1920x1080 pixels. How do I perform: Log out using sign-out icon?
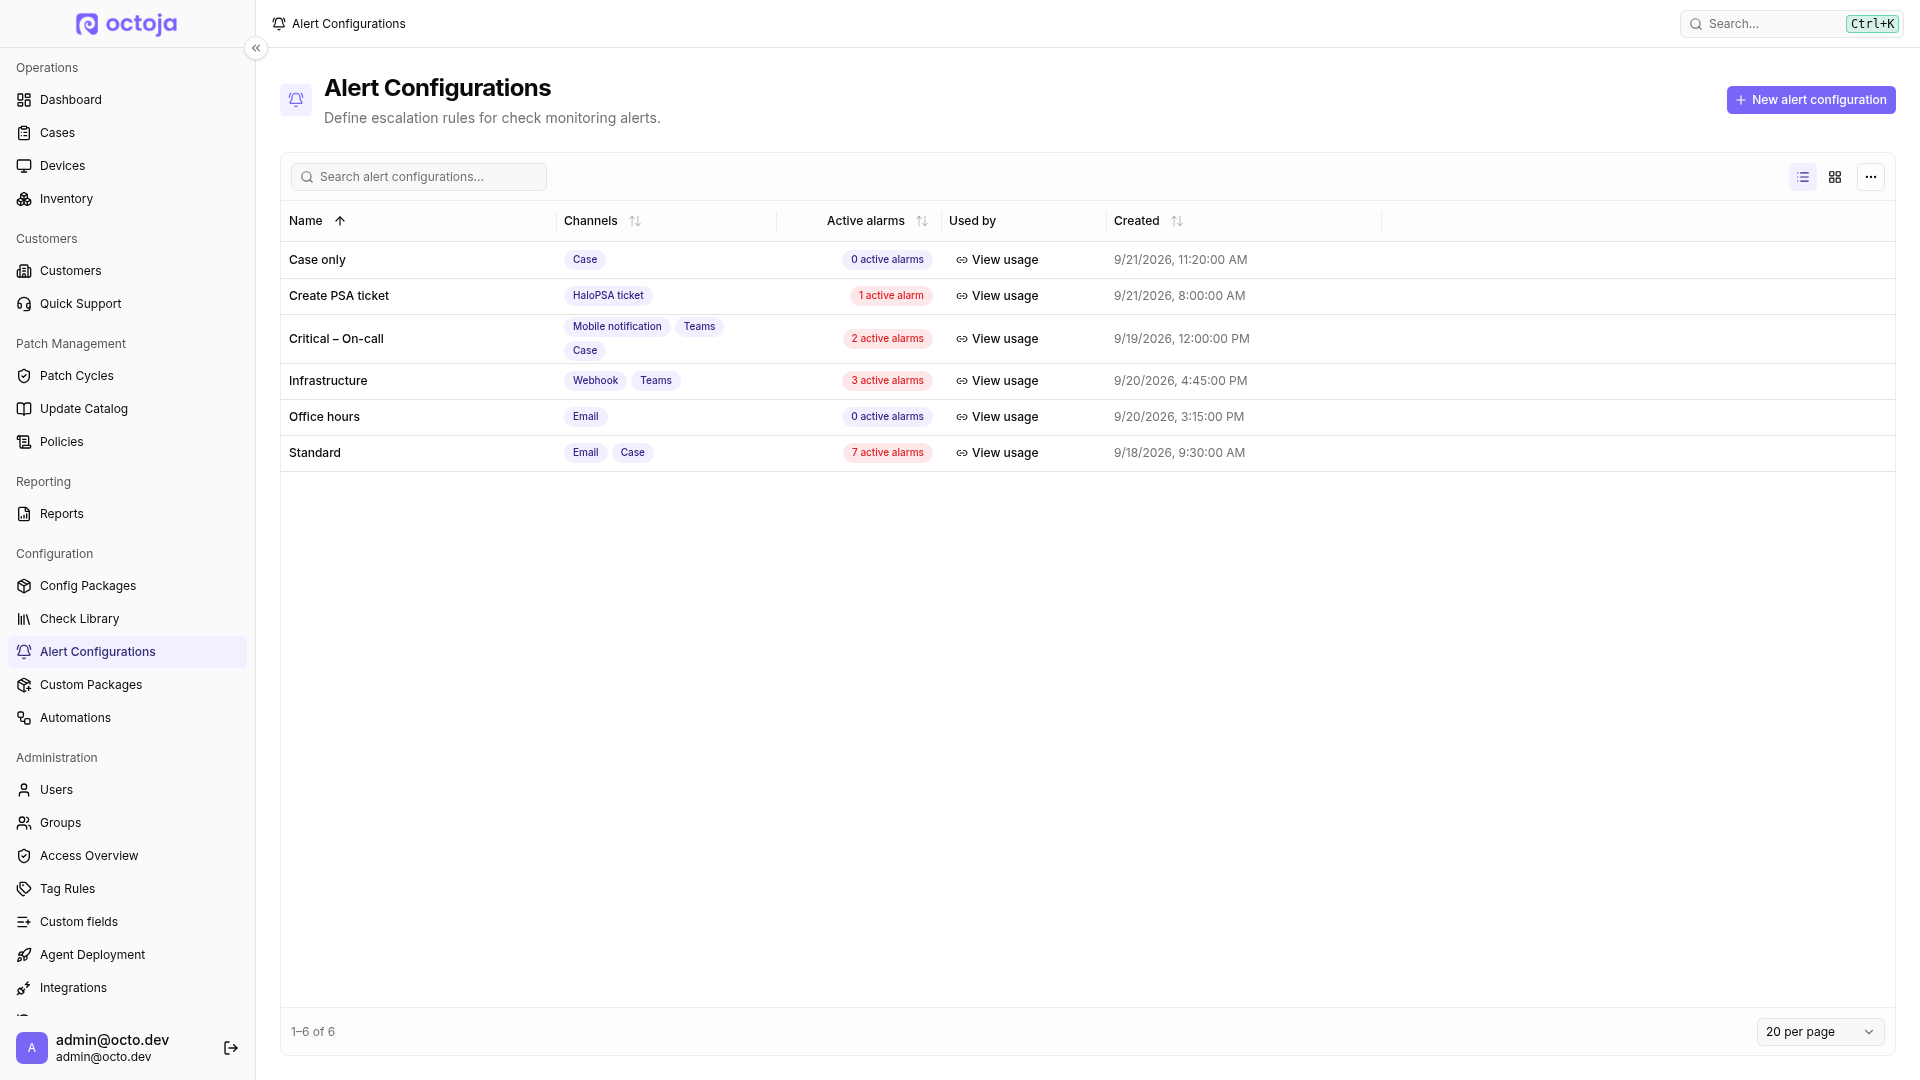(x=231, y=1048)
